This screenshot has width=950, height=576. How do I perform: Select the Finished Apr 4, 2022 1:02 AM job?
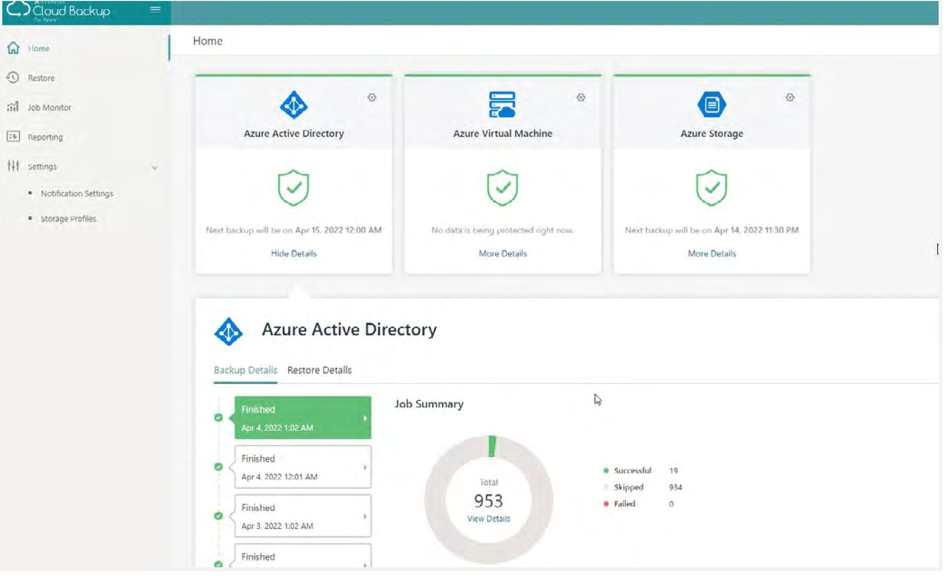(304, 419)
